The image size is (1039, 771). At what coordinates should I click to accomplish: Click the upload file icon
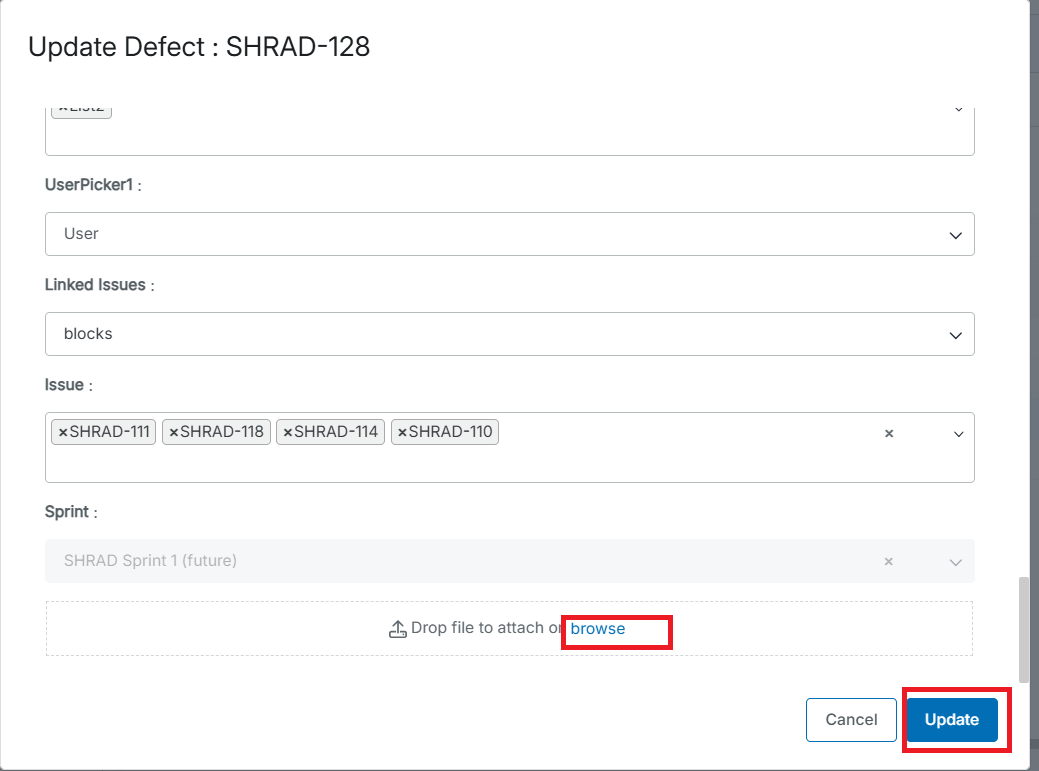pyautogui.click(x=397, y=629)
